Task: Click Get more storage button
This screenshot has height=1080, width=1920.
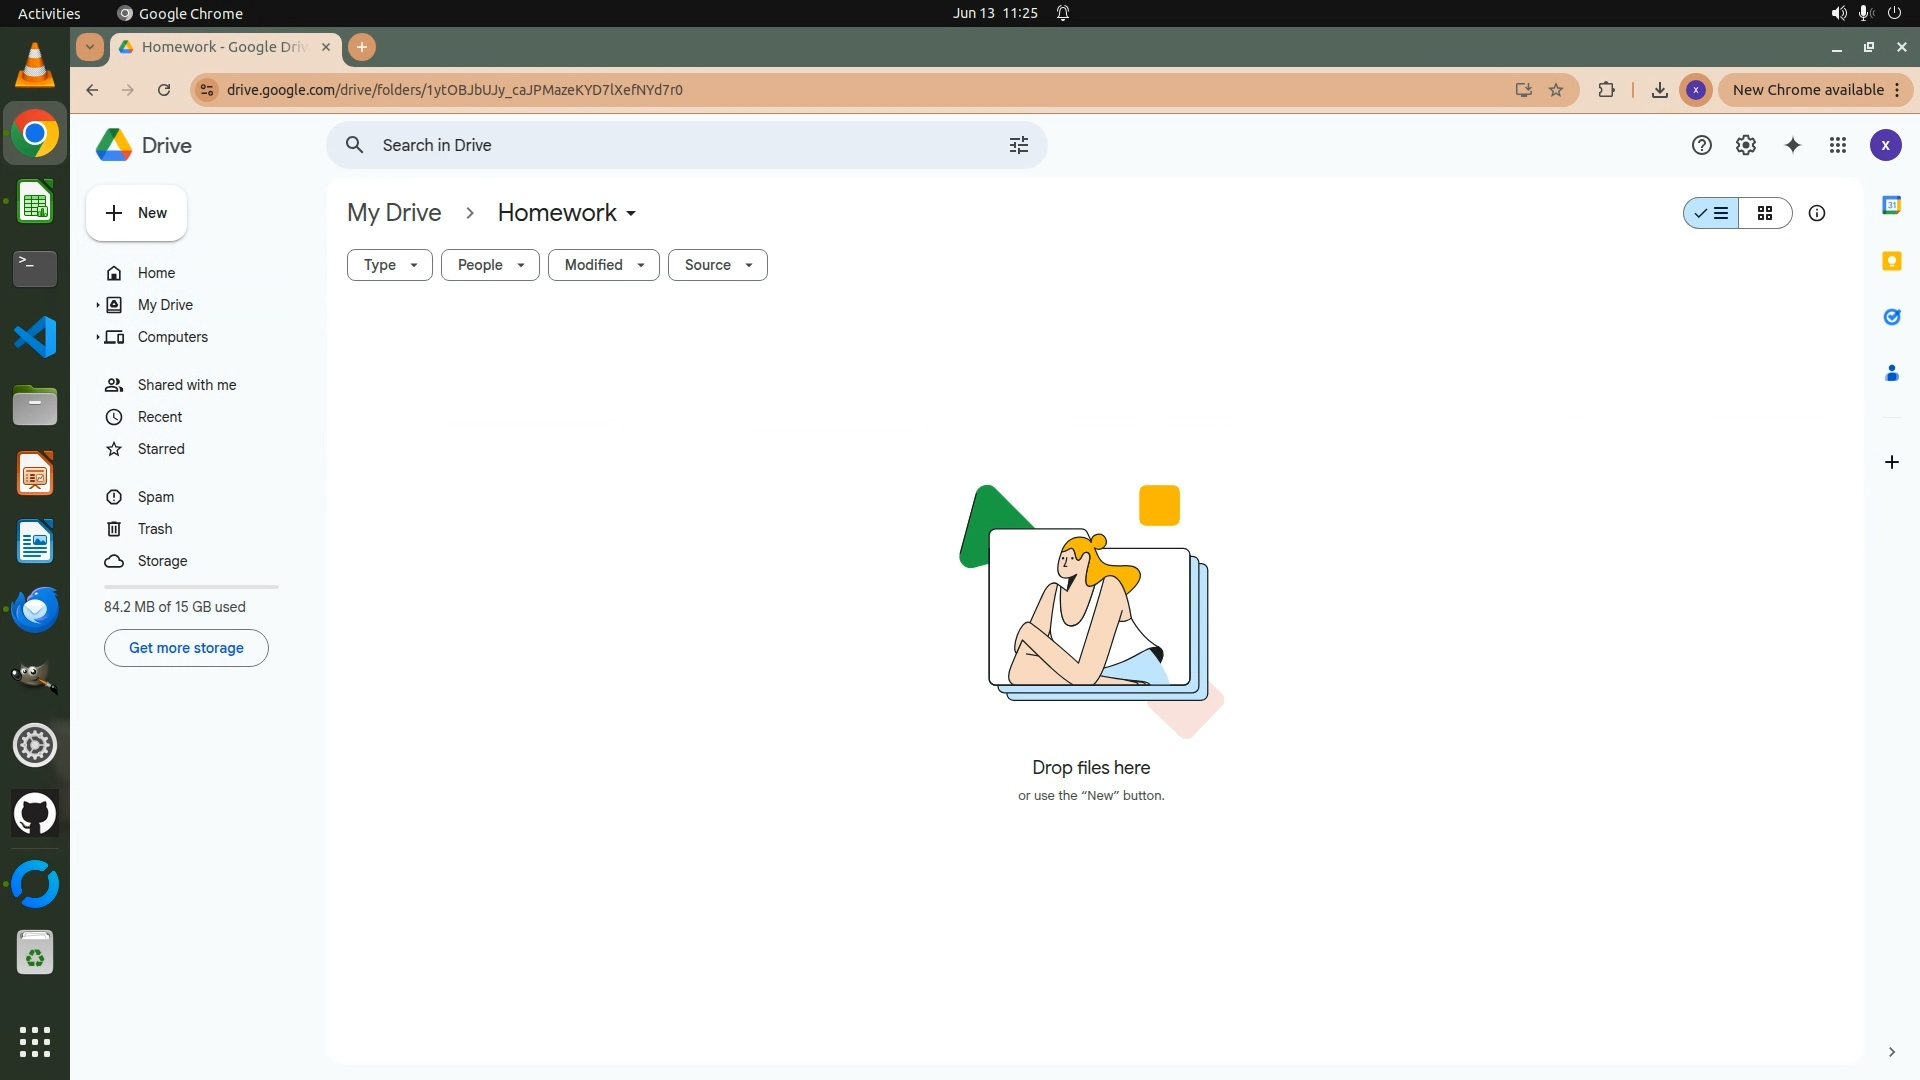Action: [x=186, y=648]
